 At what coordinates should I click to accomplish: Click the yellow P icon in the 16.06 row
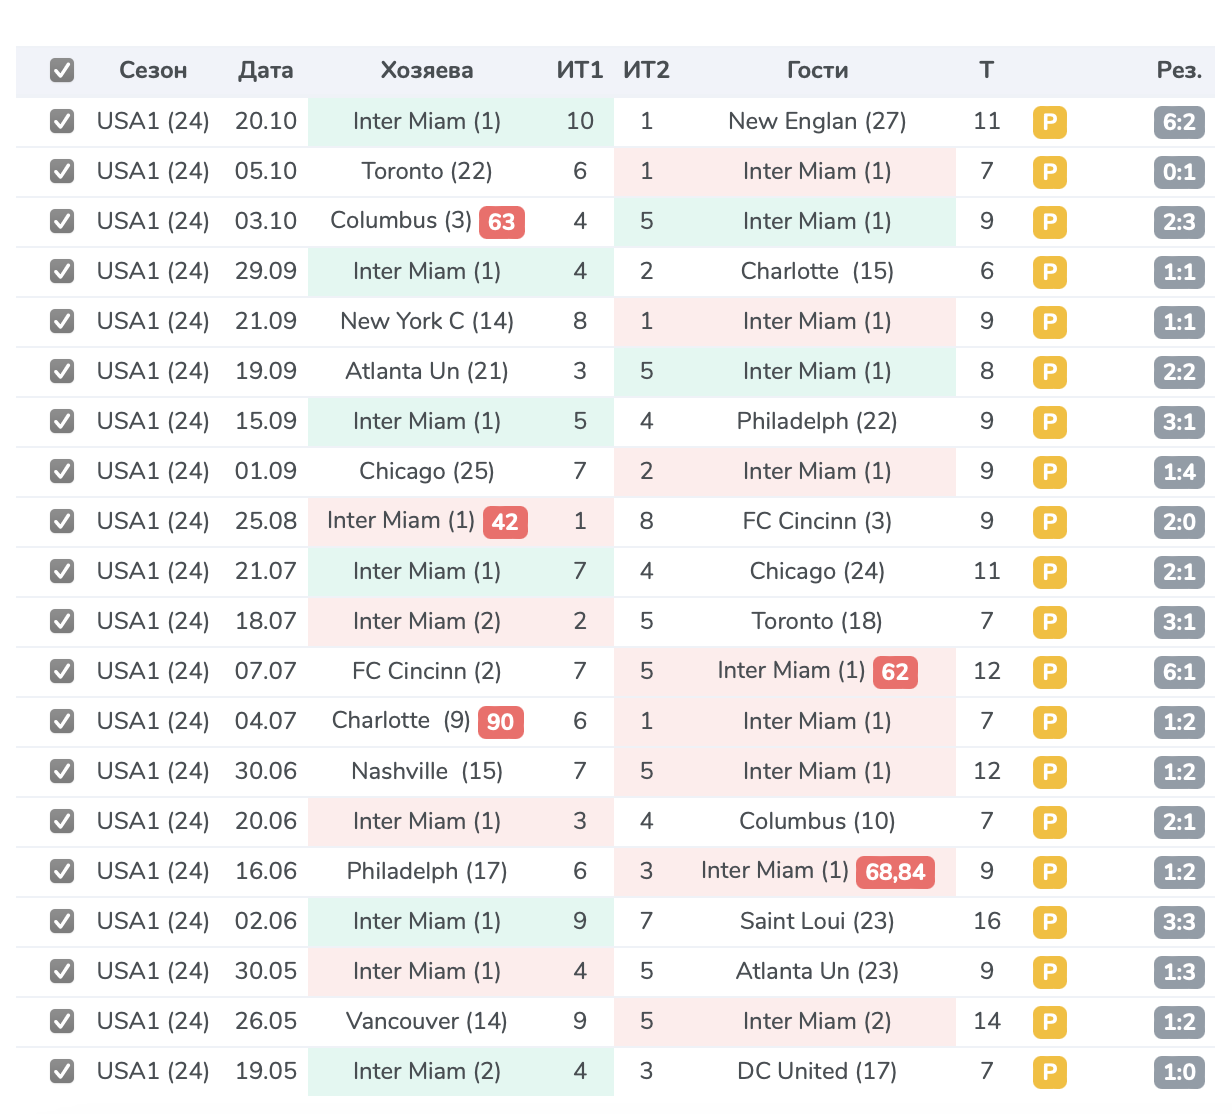tap(1049, 872)
